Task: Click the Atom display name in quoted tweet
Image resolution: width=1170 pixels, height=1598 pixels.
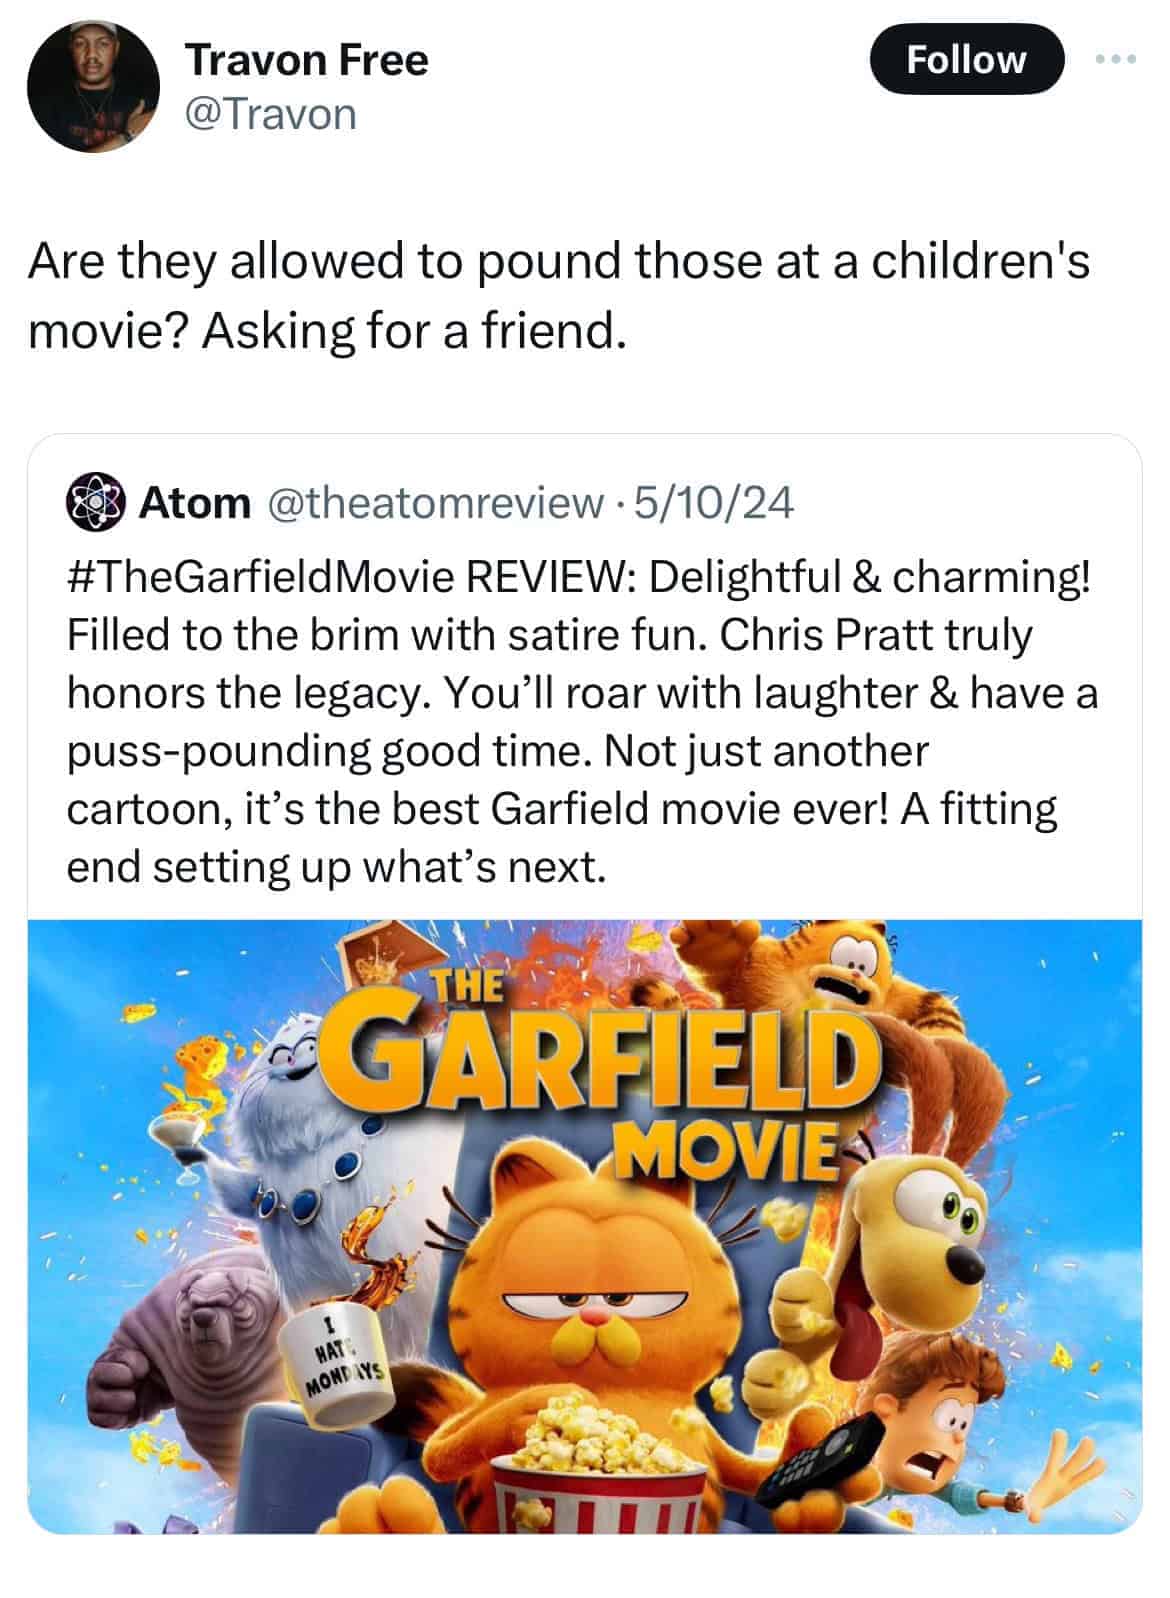Action: [195, 503]
